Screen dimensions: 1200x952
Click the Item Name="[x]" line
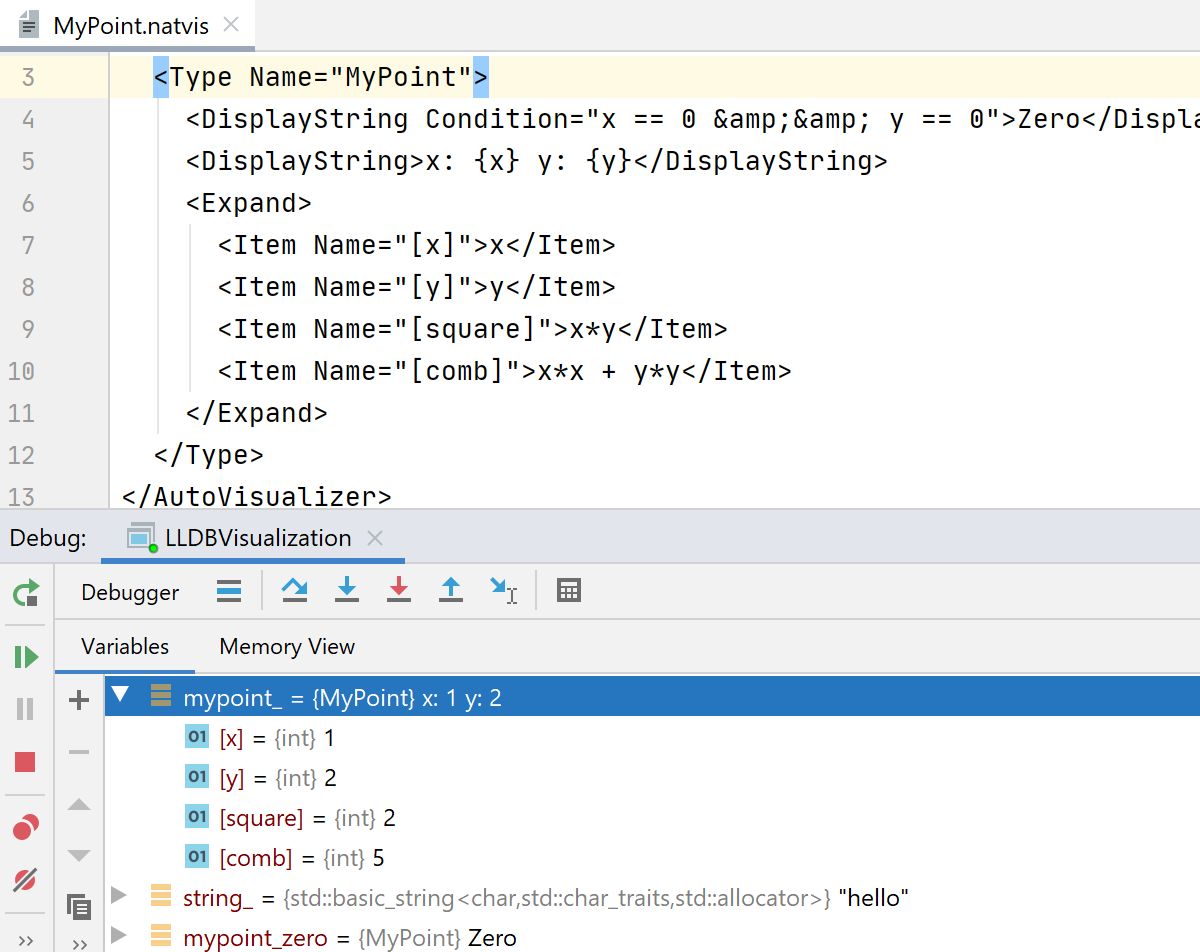point(417,245)
